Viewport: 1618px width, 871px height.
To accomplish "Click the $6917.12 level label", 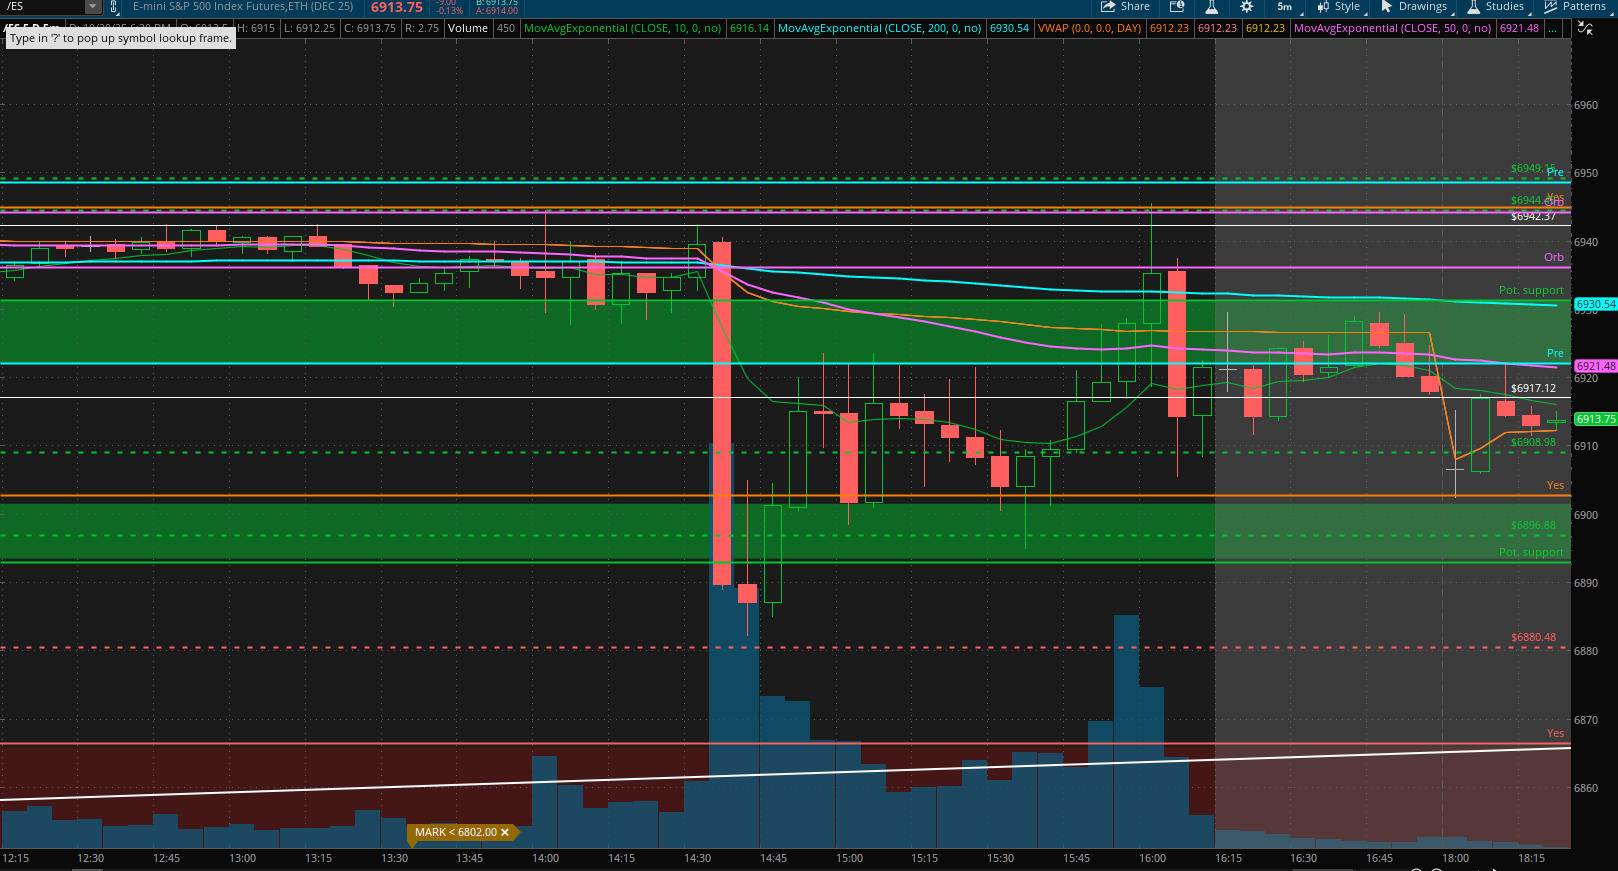I will coord(1533,388).
